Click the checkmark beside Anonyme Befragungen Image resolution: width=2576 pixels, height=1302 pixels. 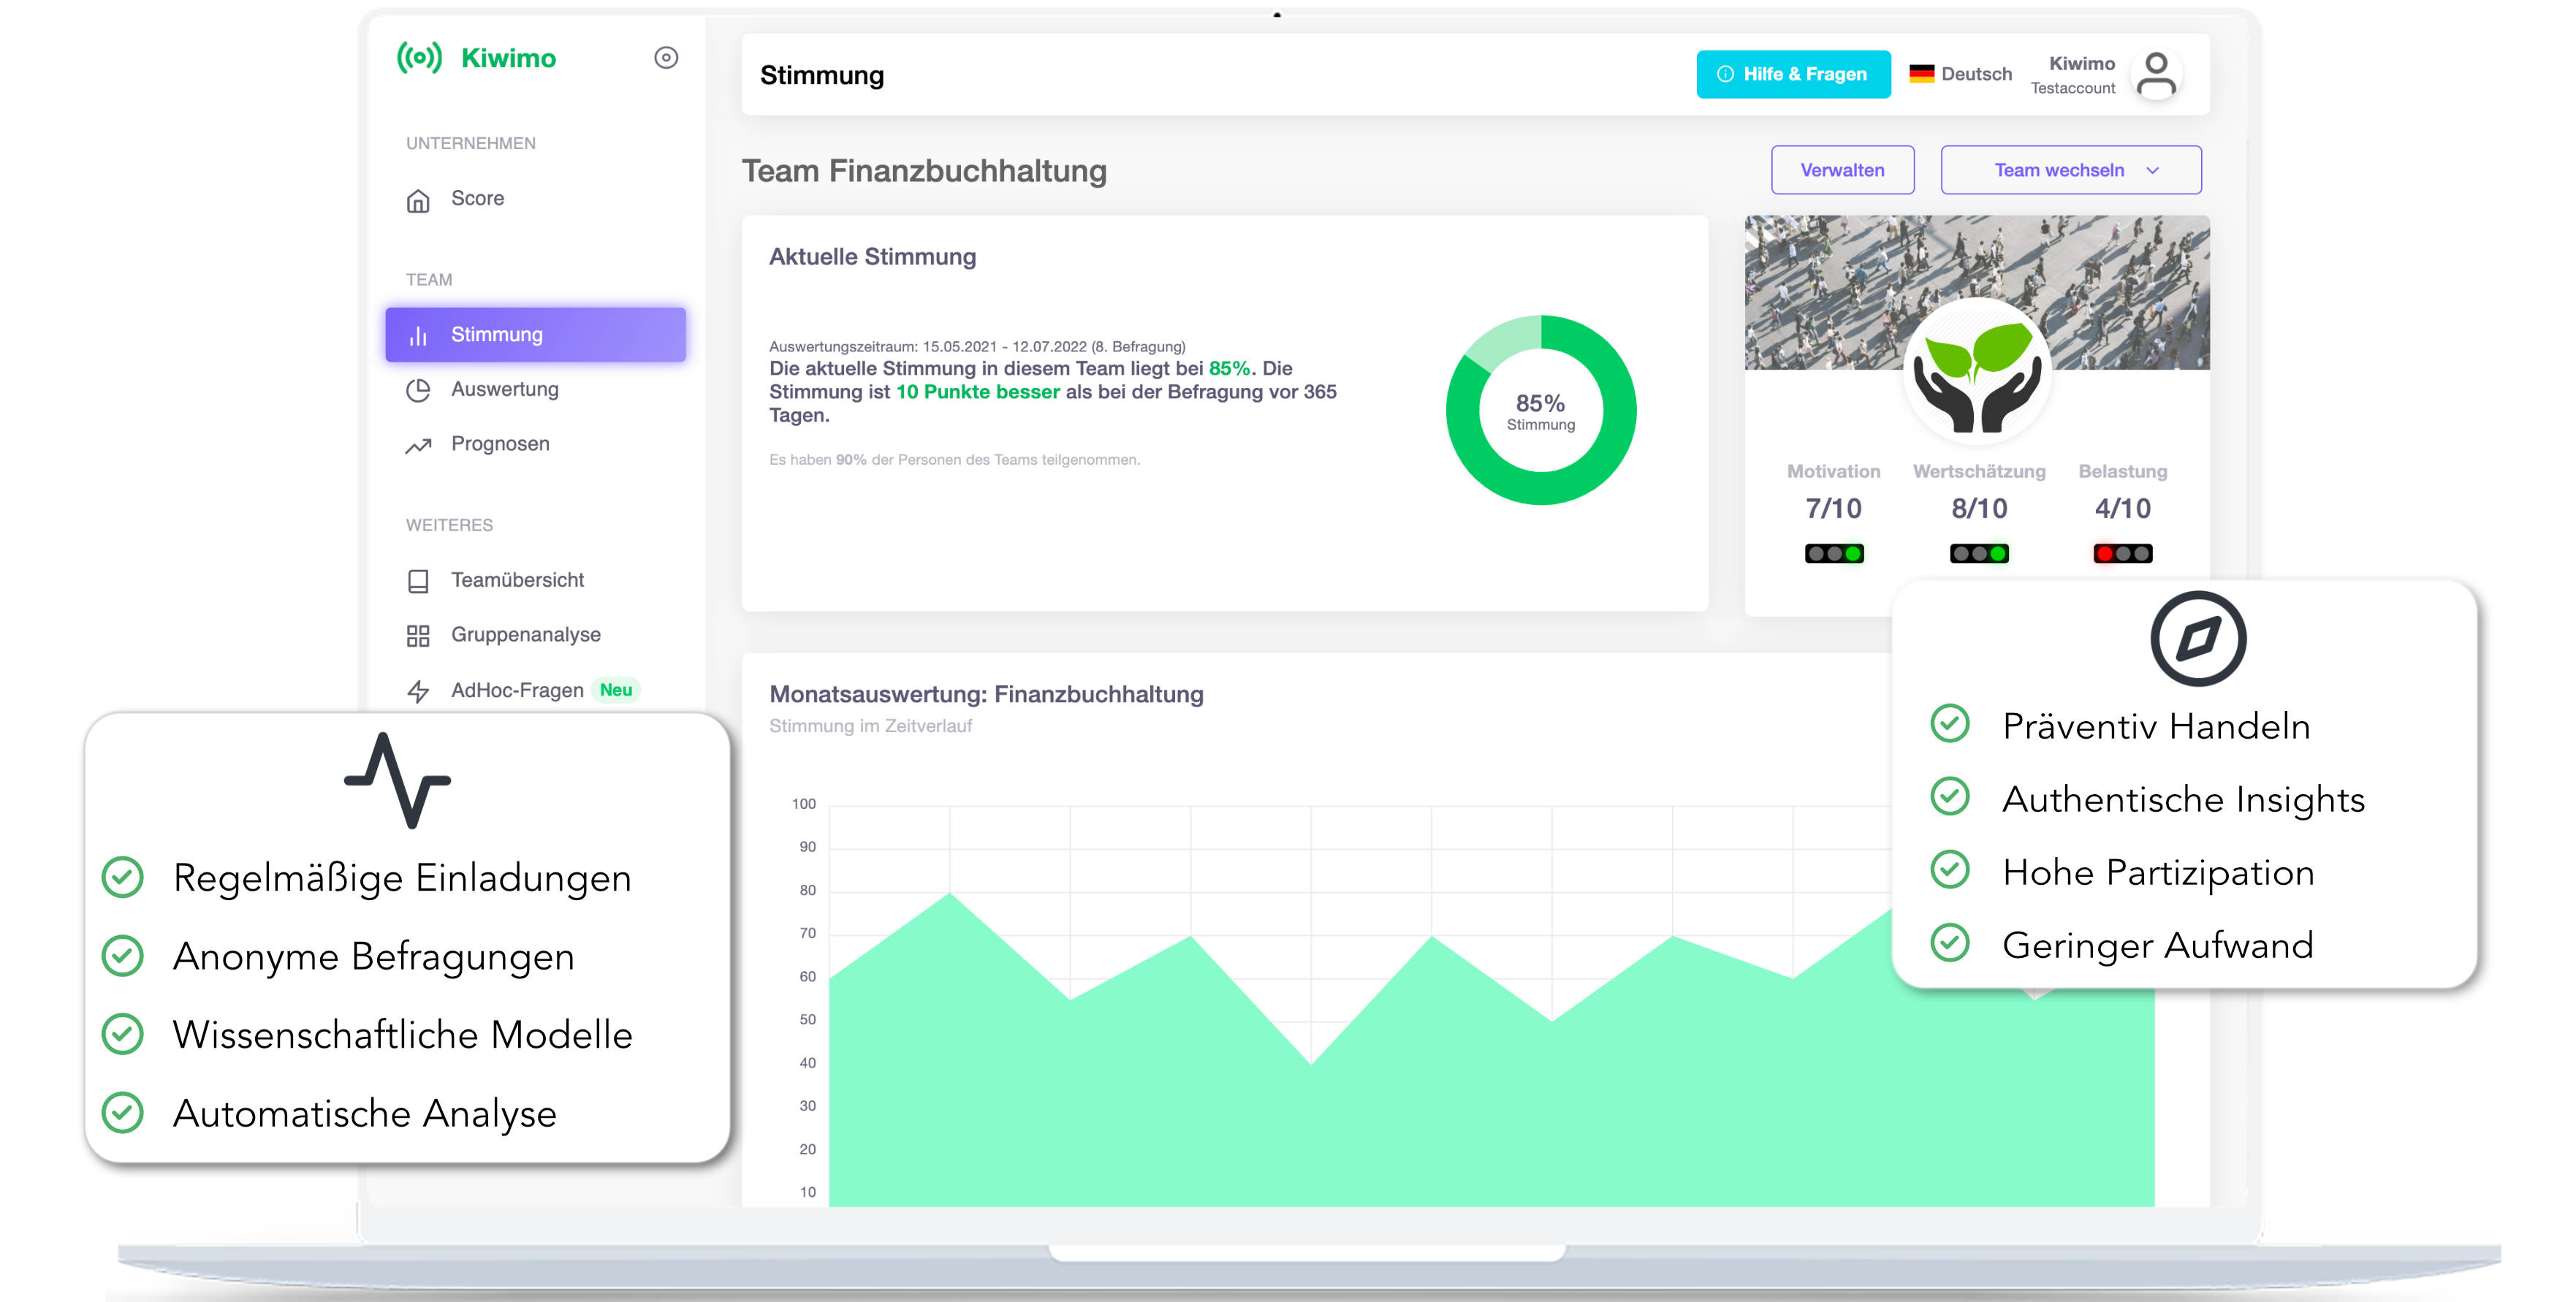(x=123, y=956)
